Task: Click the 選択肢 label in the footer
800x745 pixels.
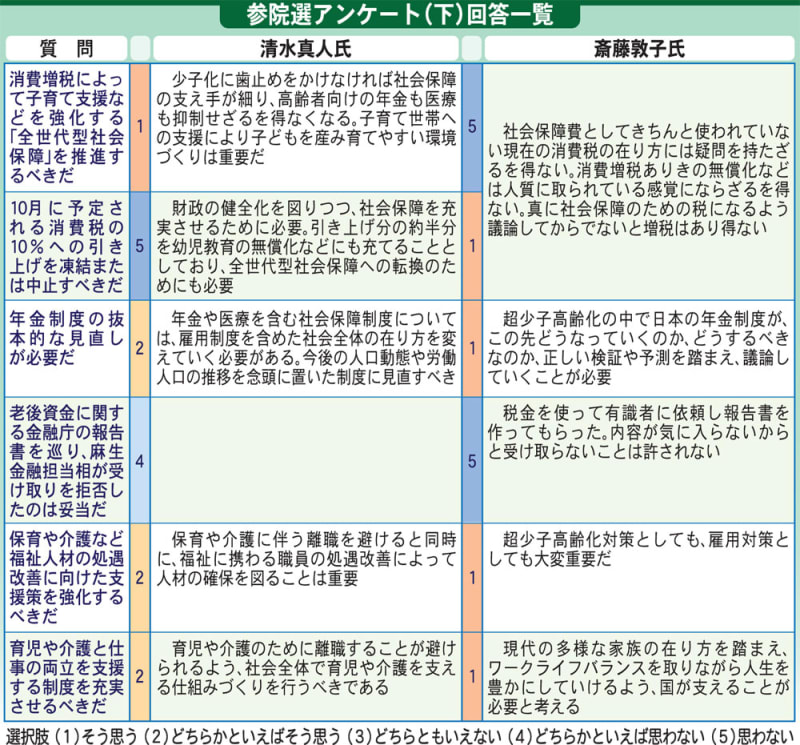Action: tap(28, 735)
